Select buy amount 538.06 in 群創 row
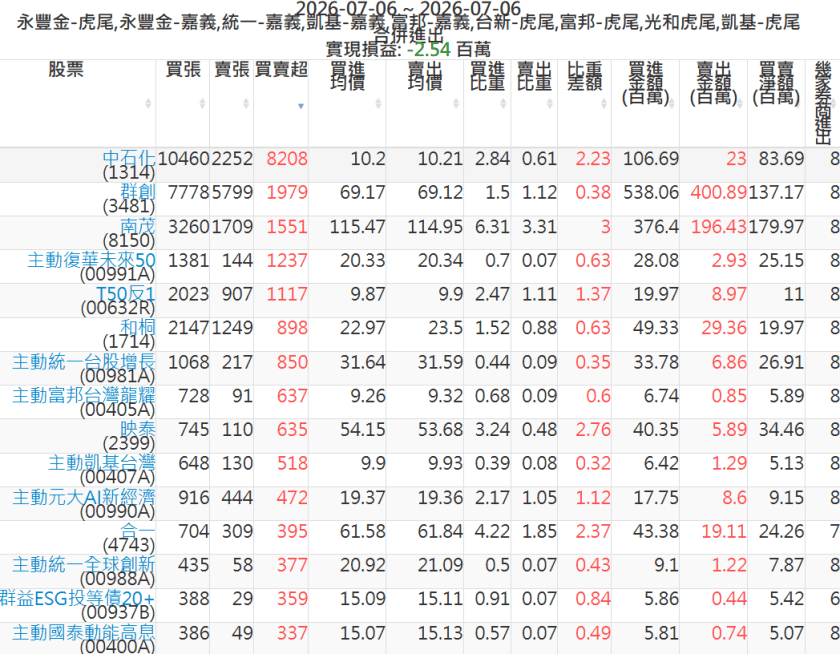The width and height of the screenshot is (840, 654). click(651, 192)
